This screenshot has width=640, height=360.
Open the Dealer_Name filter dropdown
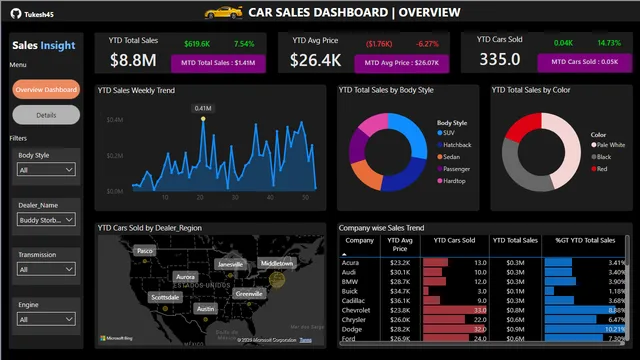tap(46, 220)
